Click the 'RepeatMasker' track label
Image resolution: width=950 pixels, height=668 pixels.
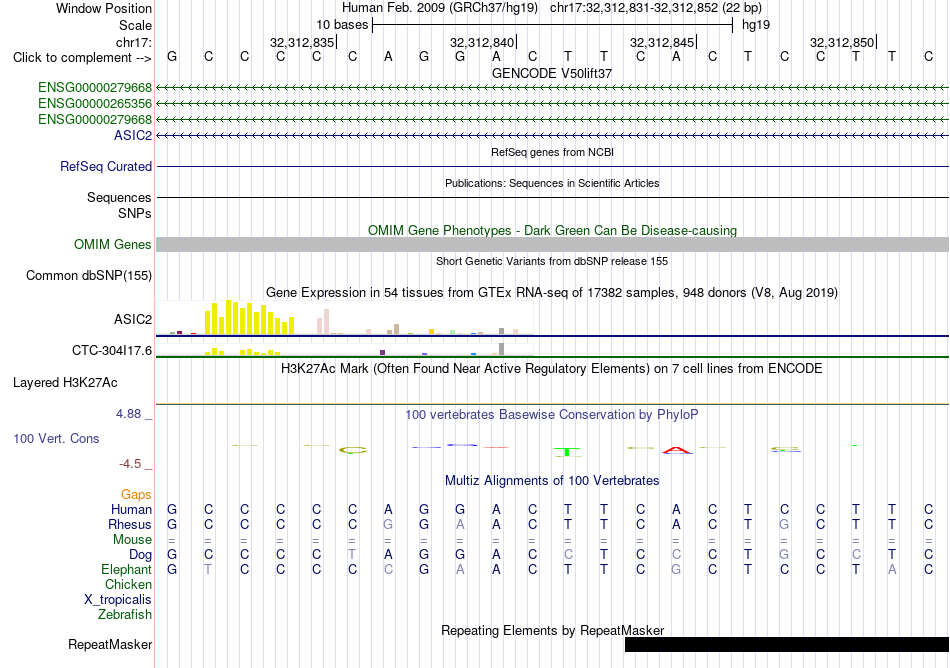point(110,644)
